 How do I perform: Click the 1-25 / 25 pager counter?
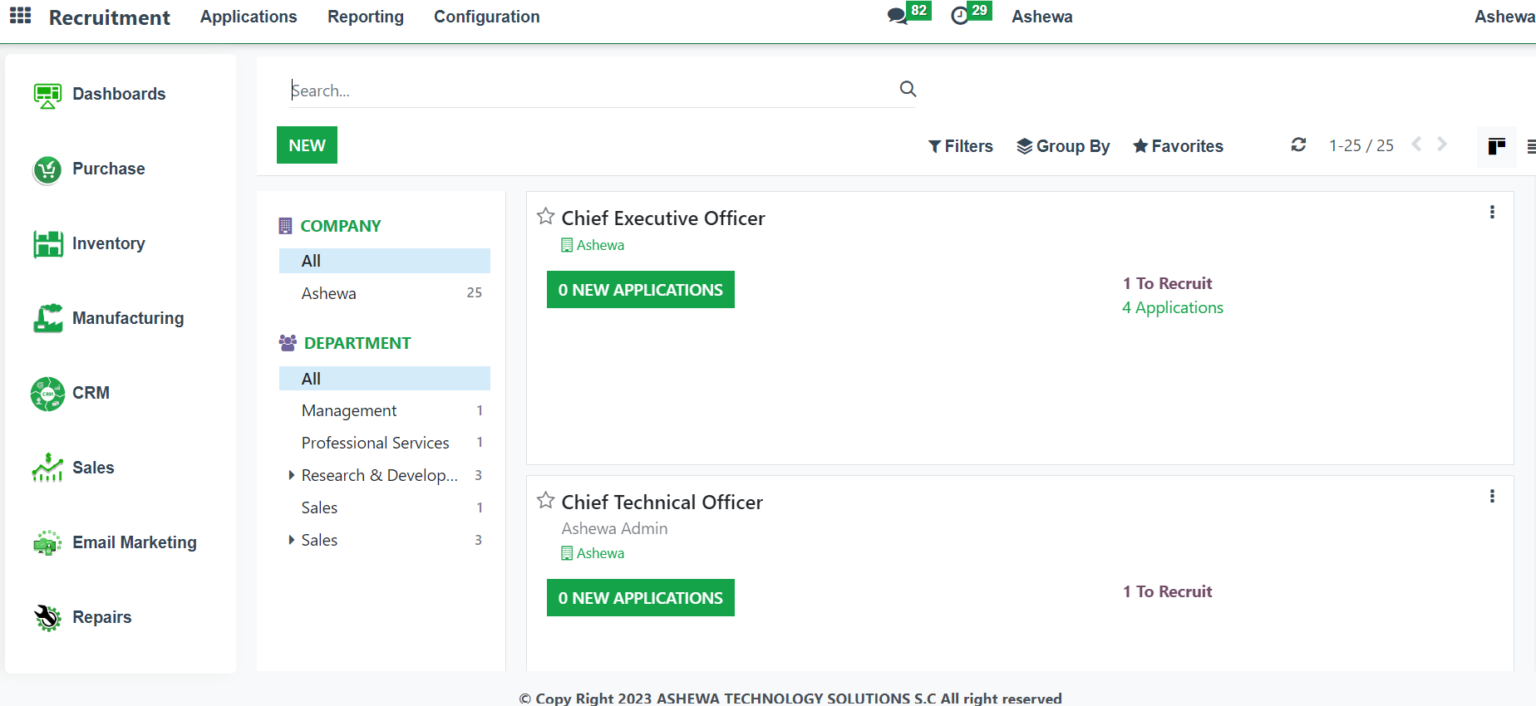pyautogui.click(x=1361, y=146)
